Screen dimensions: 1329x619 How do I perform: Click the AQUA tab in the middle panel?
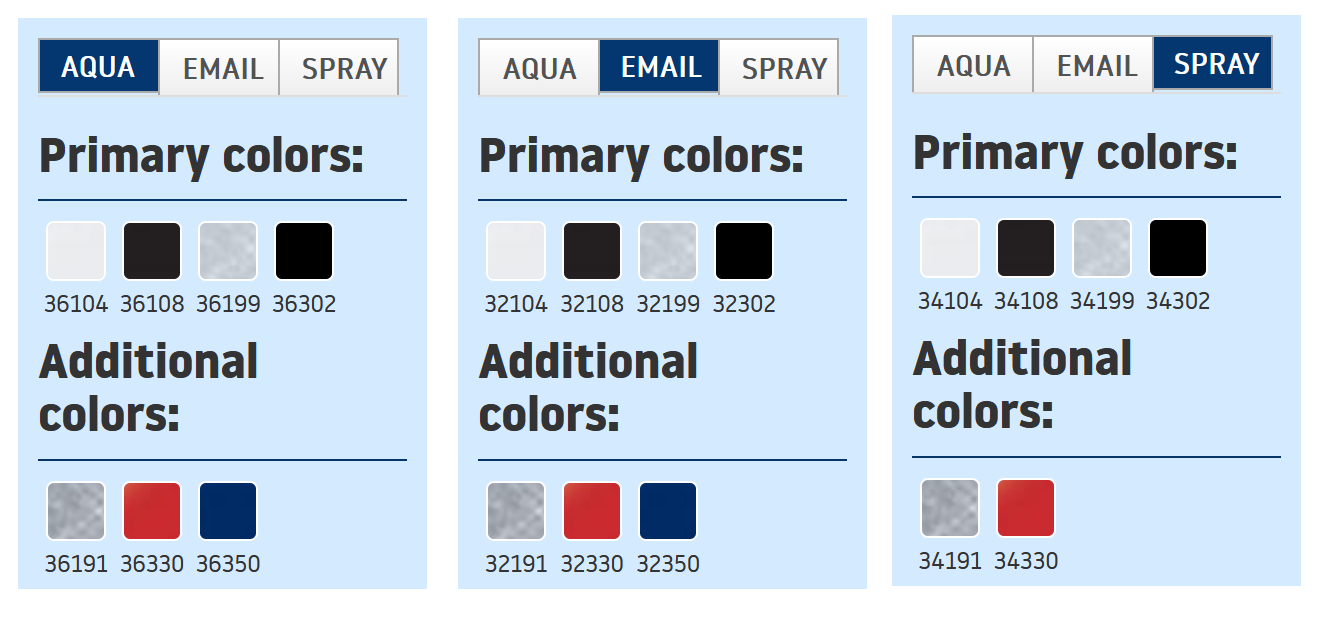539,68
